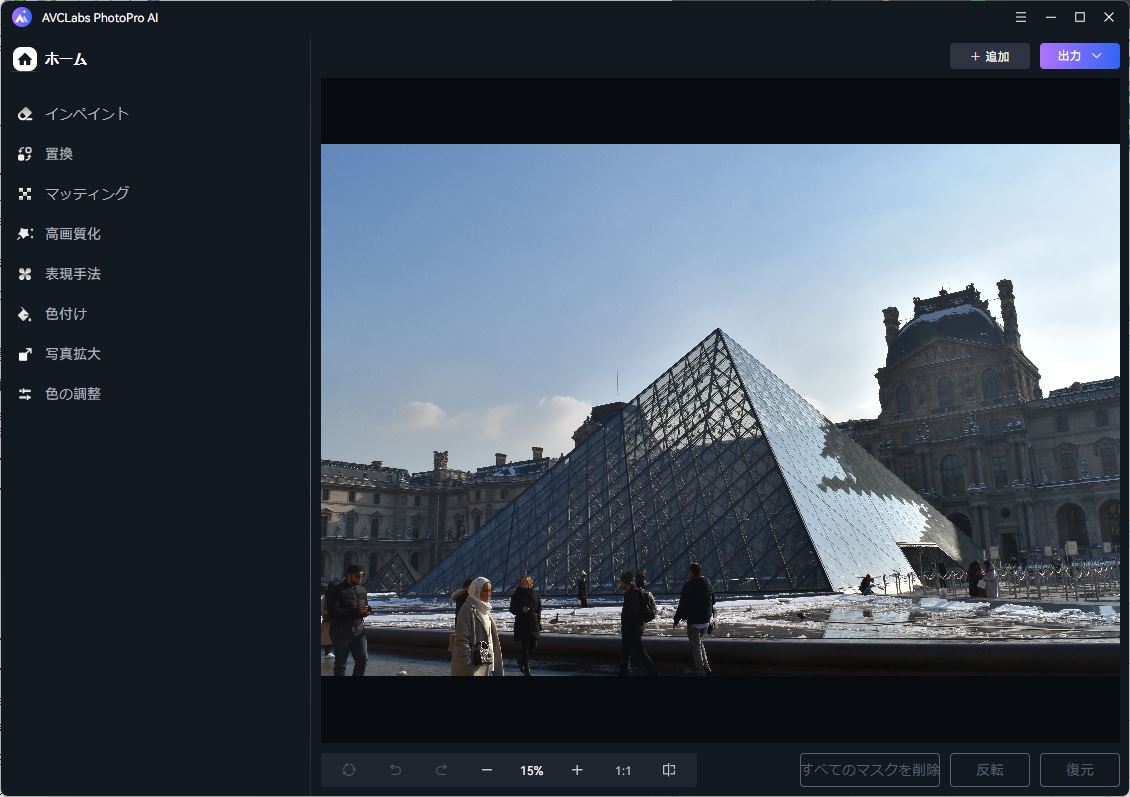
Task: Open the 表現手法 menu item
Action: [x=73, y=274]
